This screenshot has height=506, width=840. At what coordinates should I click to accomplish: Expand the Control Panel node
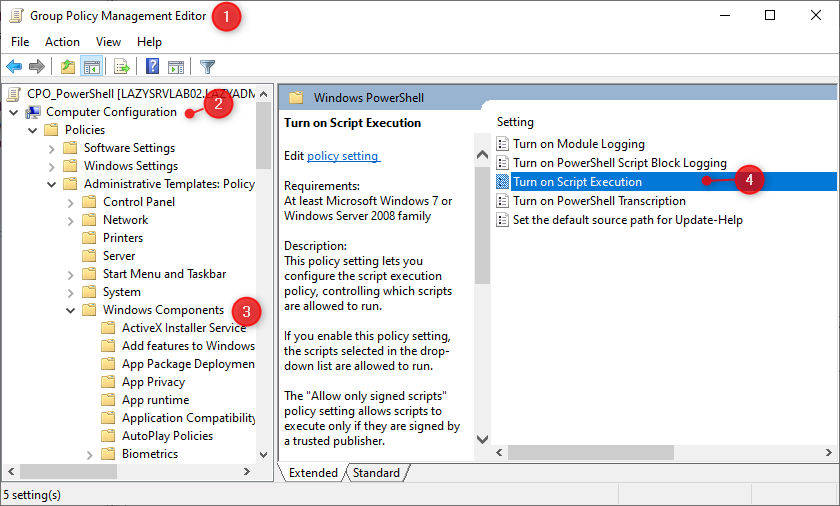click(x=71, y=203)
